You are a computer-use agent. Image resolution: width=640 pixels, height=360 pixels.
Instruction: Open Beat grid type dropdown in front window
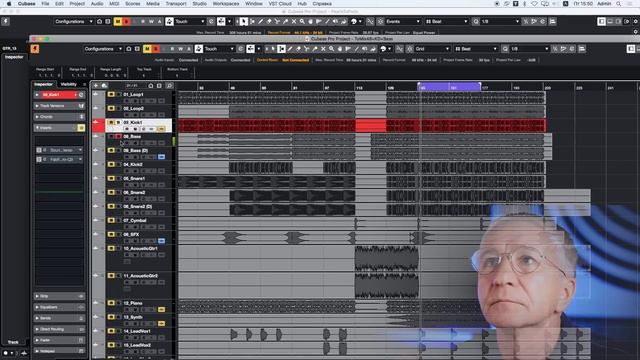(476, 49)
